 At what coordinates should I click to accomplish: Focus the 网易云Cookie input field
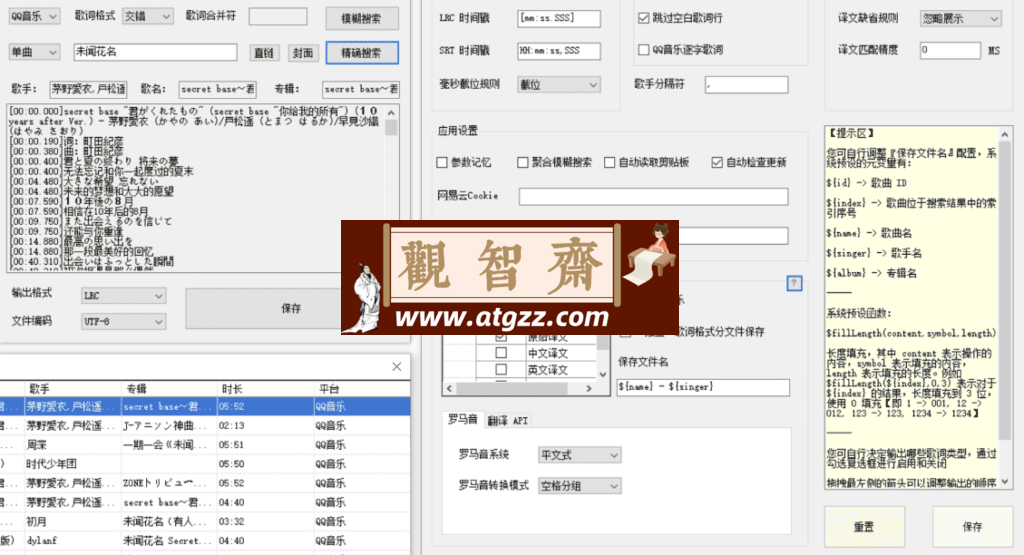tap(654, 197)
